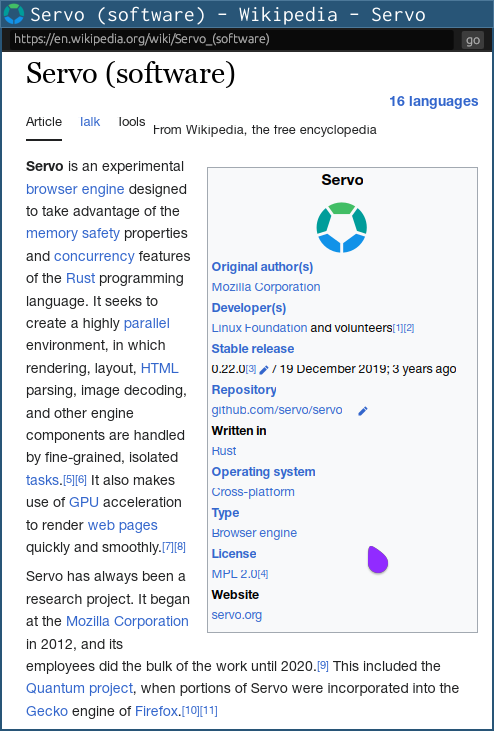Open the browser engine link
494x731 pixels.
[x=75, y=189]
